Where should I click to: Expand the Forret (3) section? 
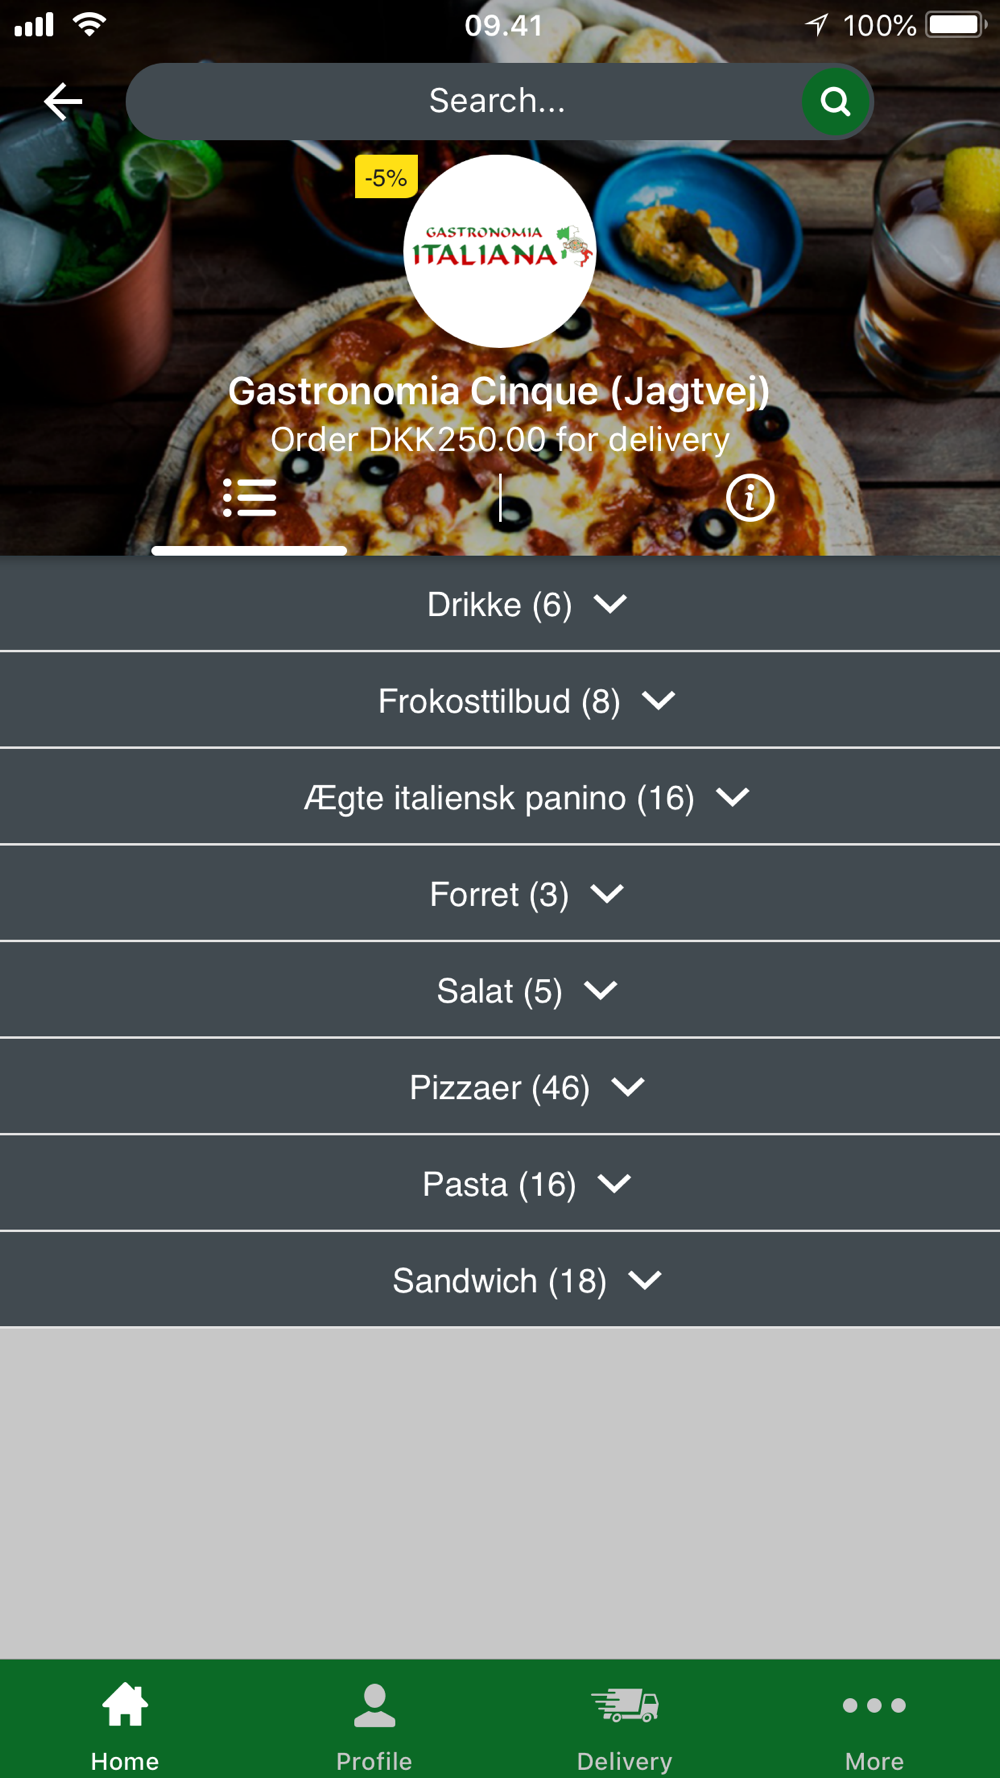tap(500, 893)
